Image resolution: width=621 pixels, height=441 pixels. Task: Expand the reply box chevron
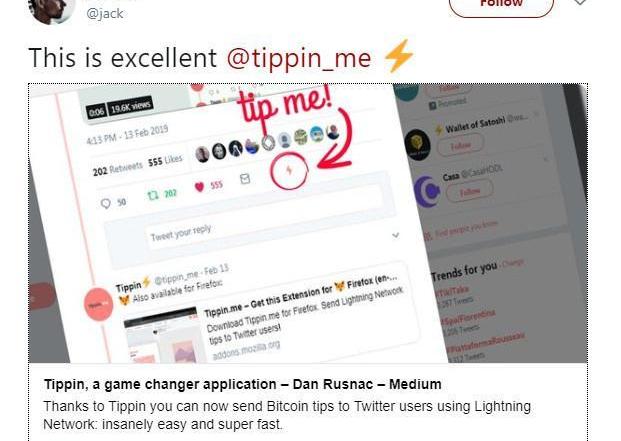(395, 236)
